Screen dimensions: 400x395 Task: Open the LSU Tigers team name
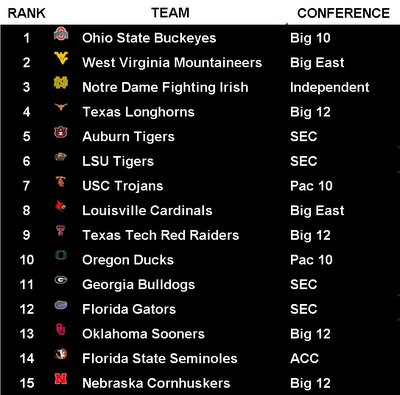pos(118,162)
